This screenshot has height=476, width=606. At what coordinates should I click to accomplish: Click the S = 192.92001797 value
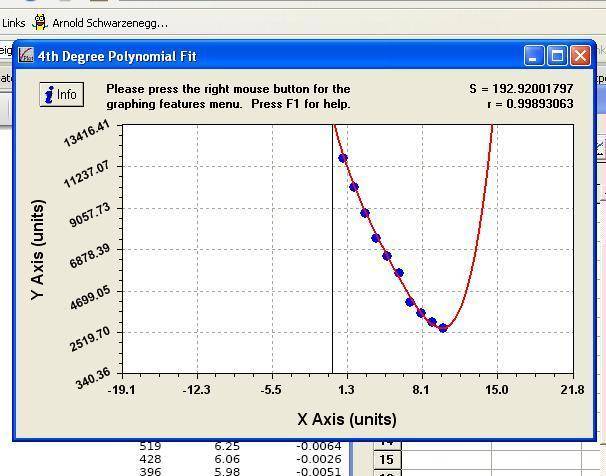[521, 89]
